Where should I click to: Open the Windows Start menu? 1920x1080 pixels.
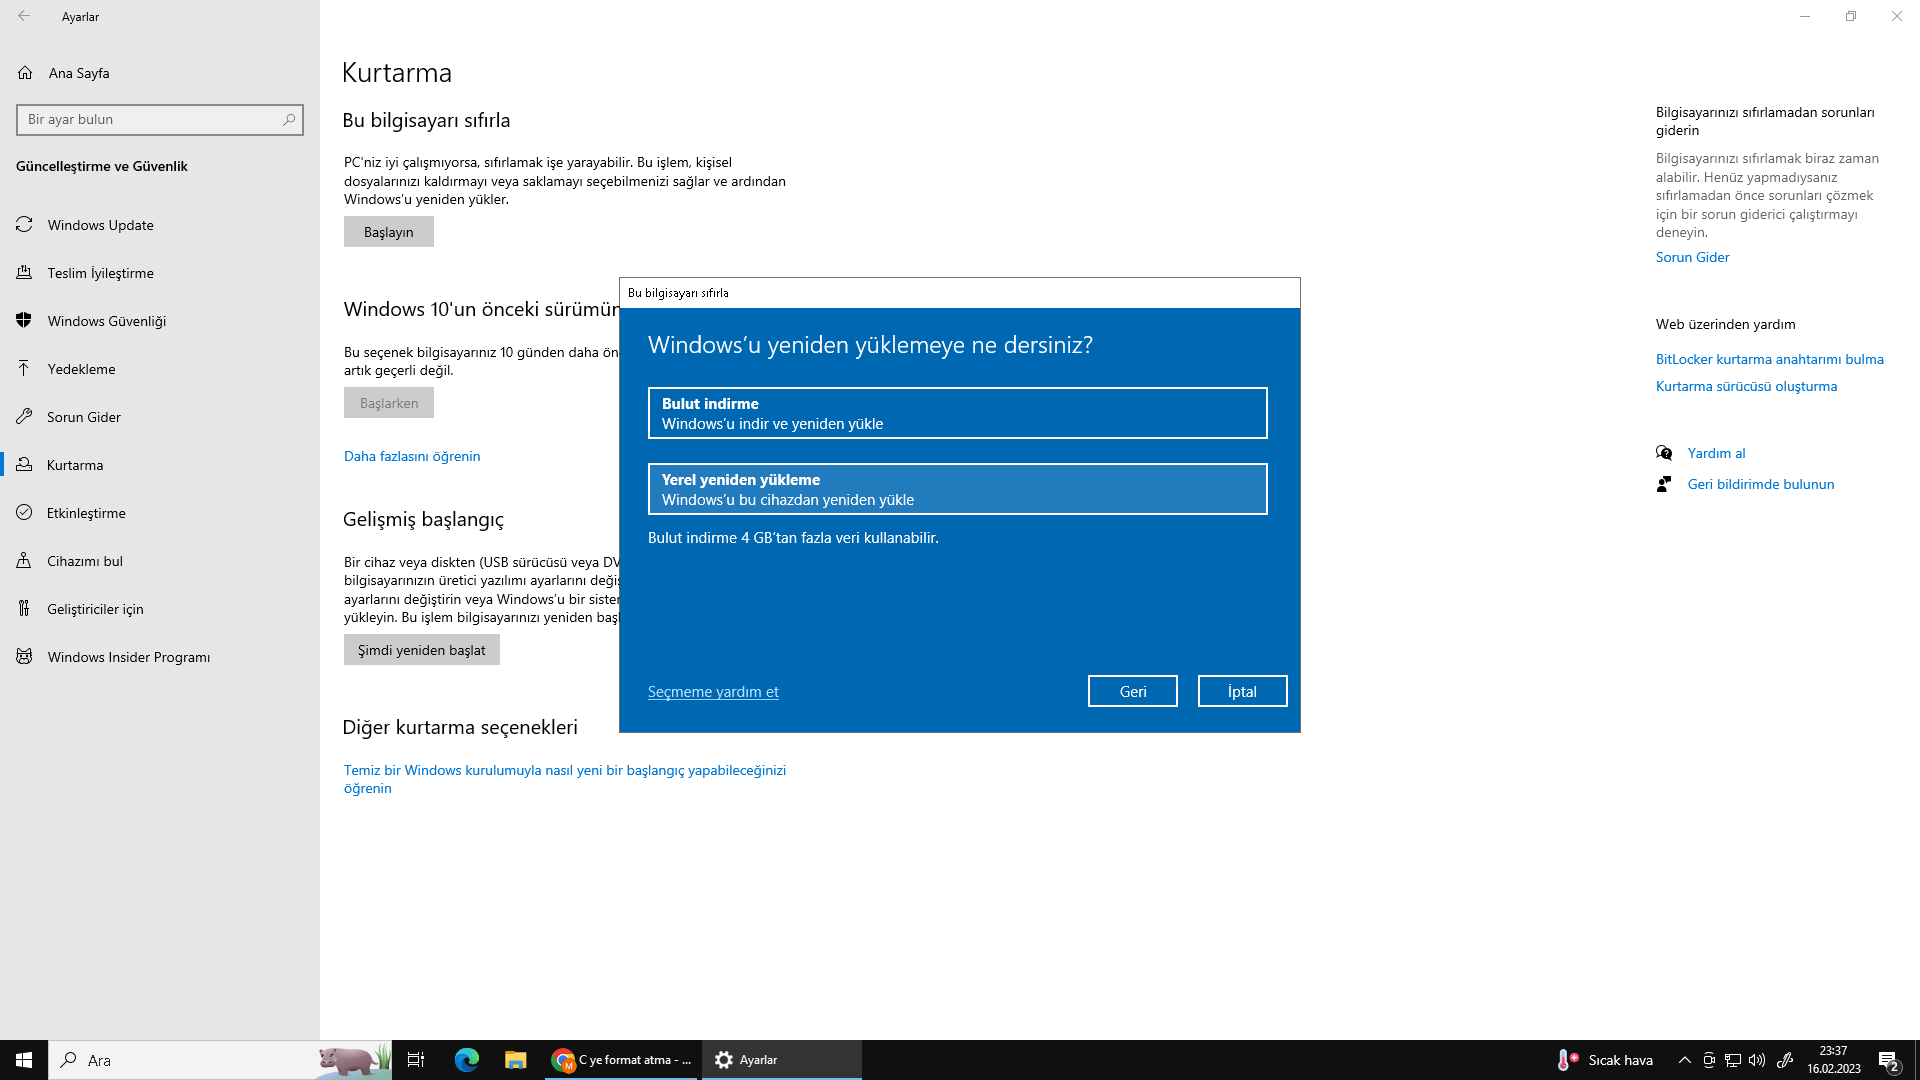pyautogui.click(x=24, y=1060)
